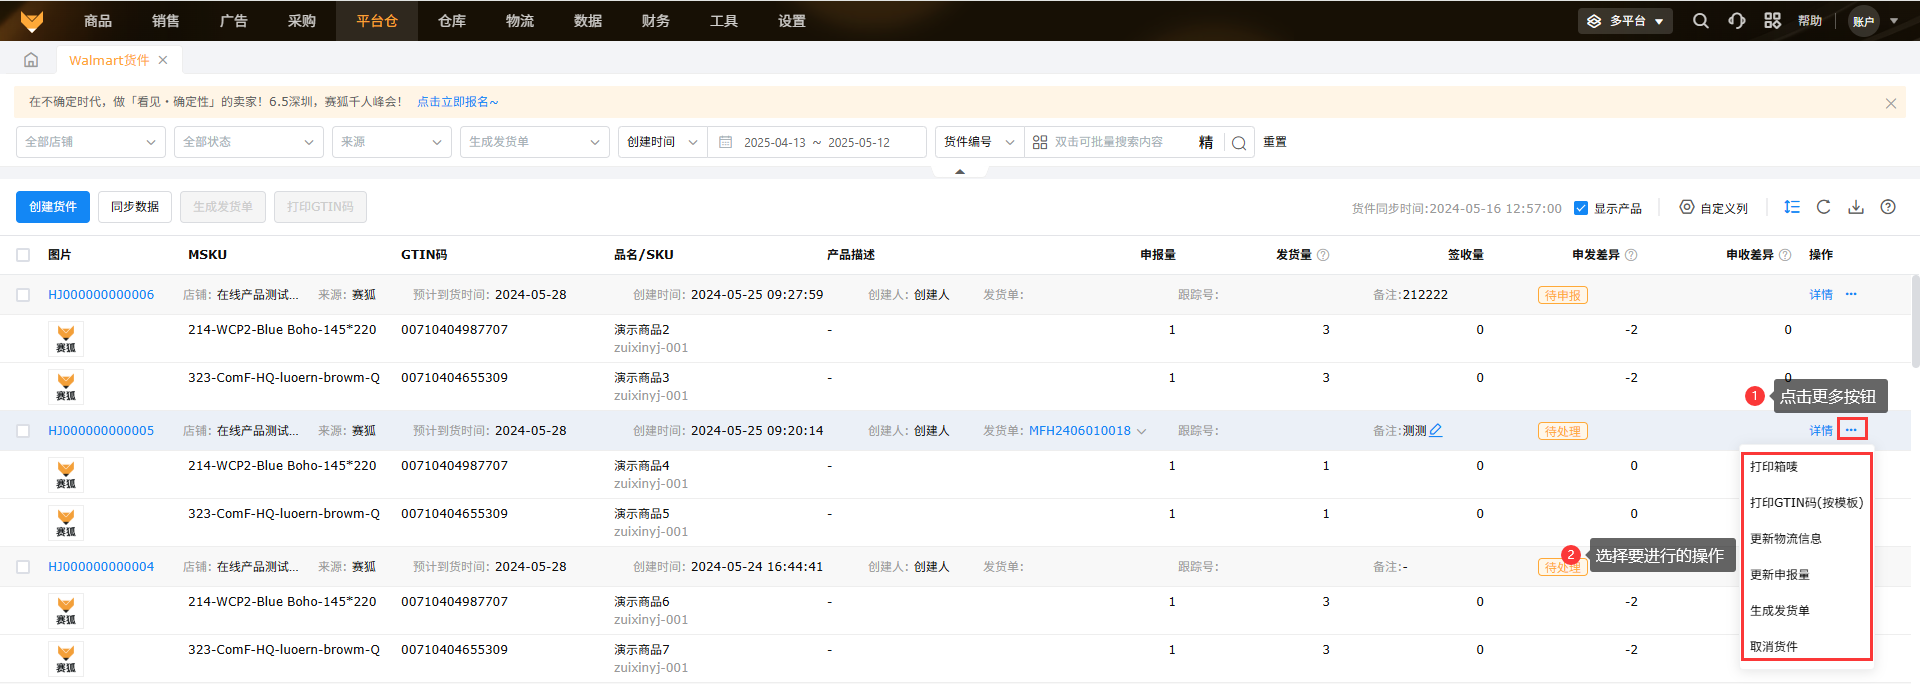
Task: Click the search magnifier in top bar
Action: coord(1700,21)
